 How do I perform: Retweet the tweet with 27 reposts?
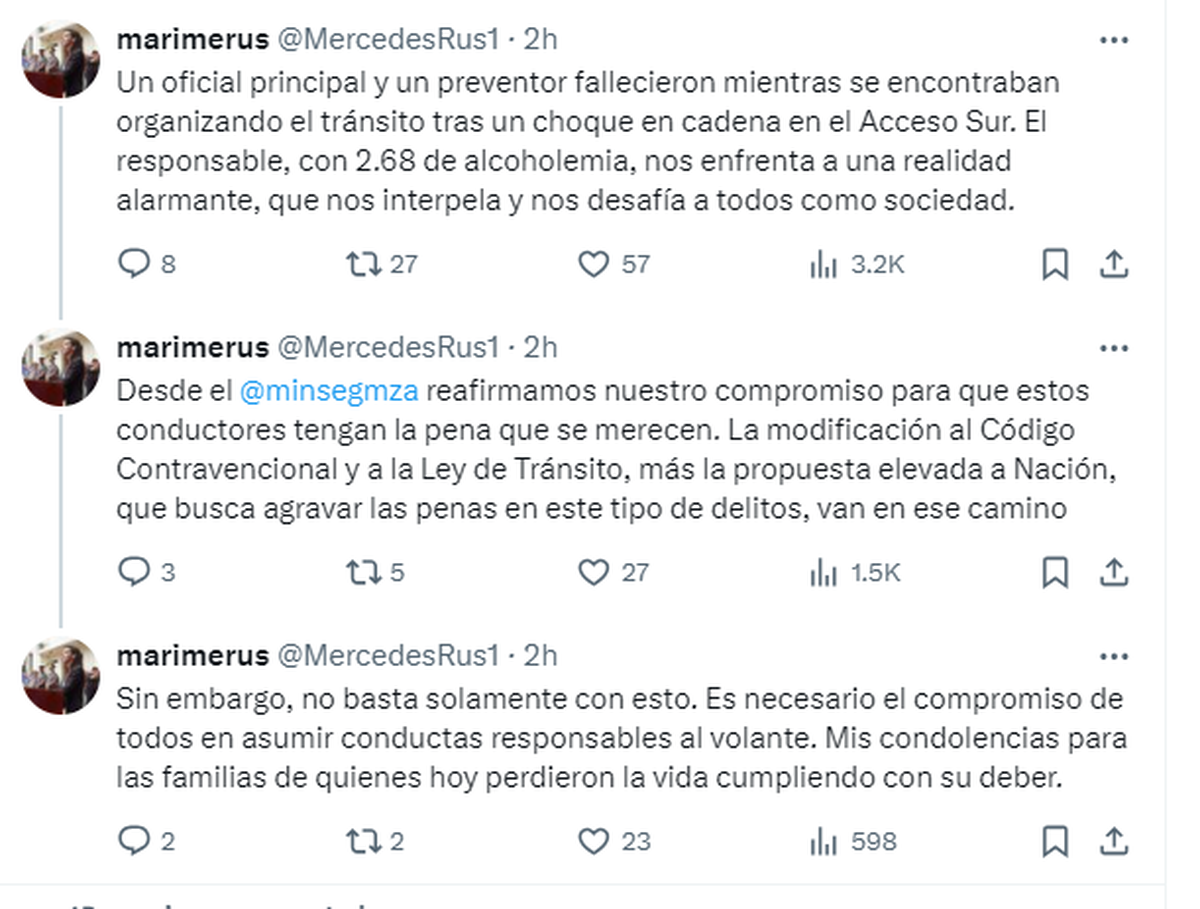[x=361, y=264]
